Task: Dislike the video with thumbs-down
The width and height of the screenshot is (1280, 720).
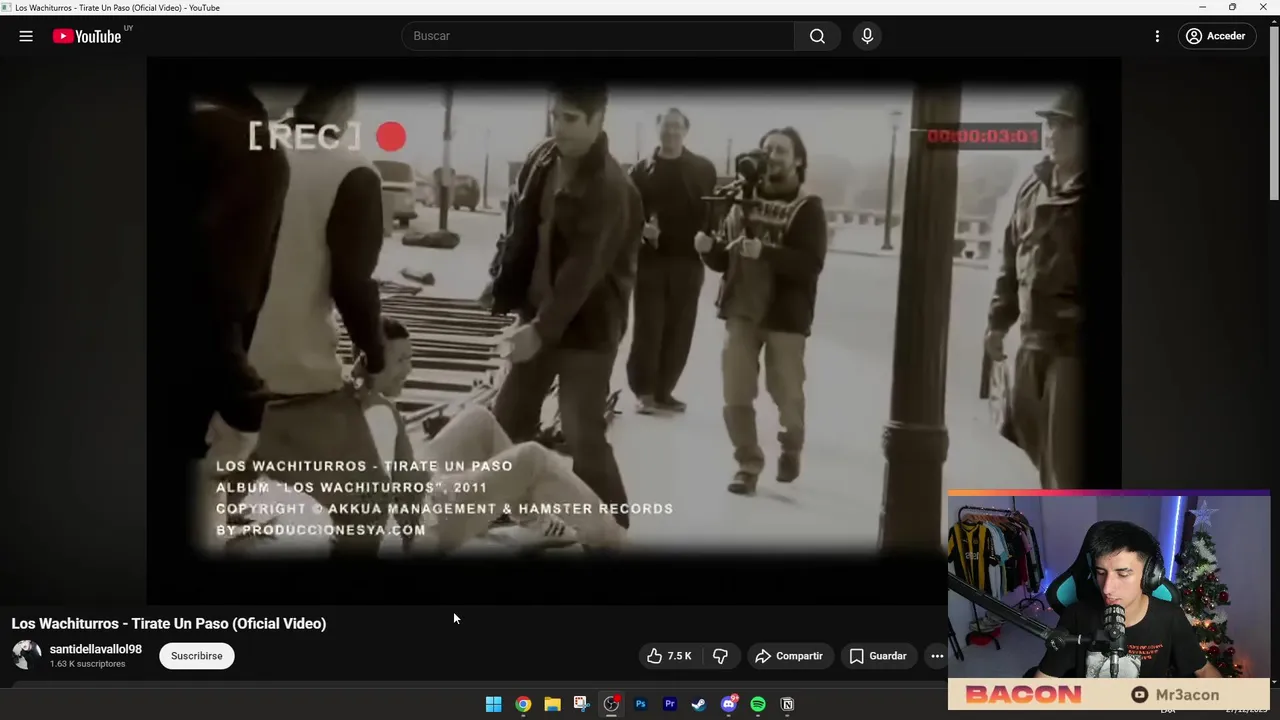Action: coord(720,656)
